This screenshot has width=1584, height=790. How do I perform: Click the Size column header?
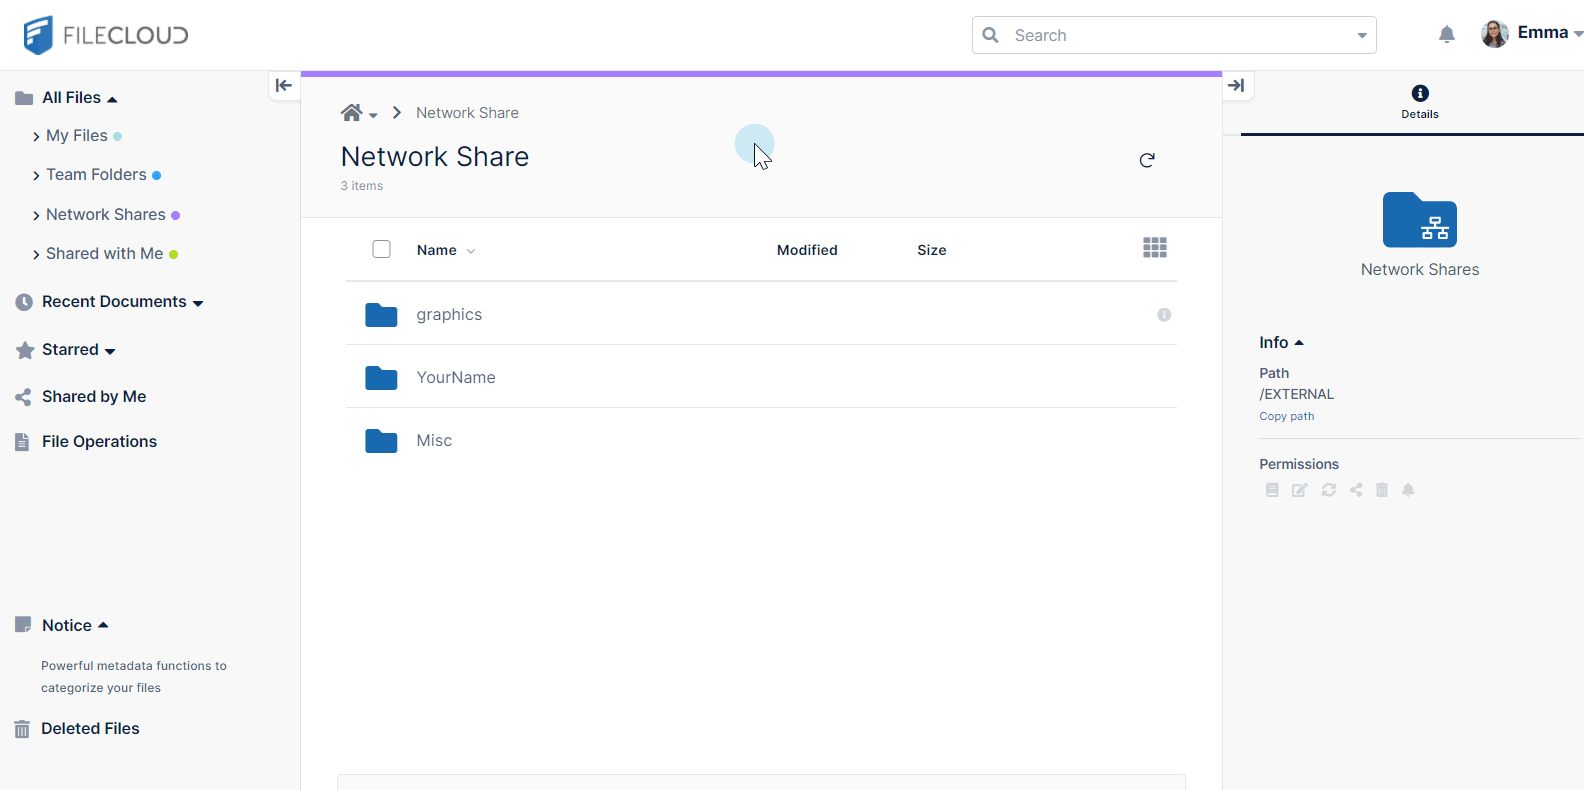point(932,250)
